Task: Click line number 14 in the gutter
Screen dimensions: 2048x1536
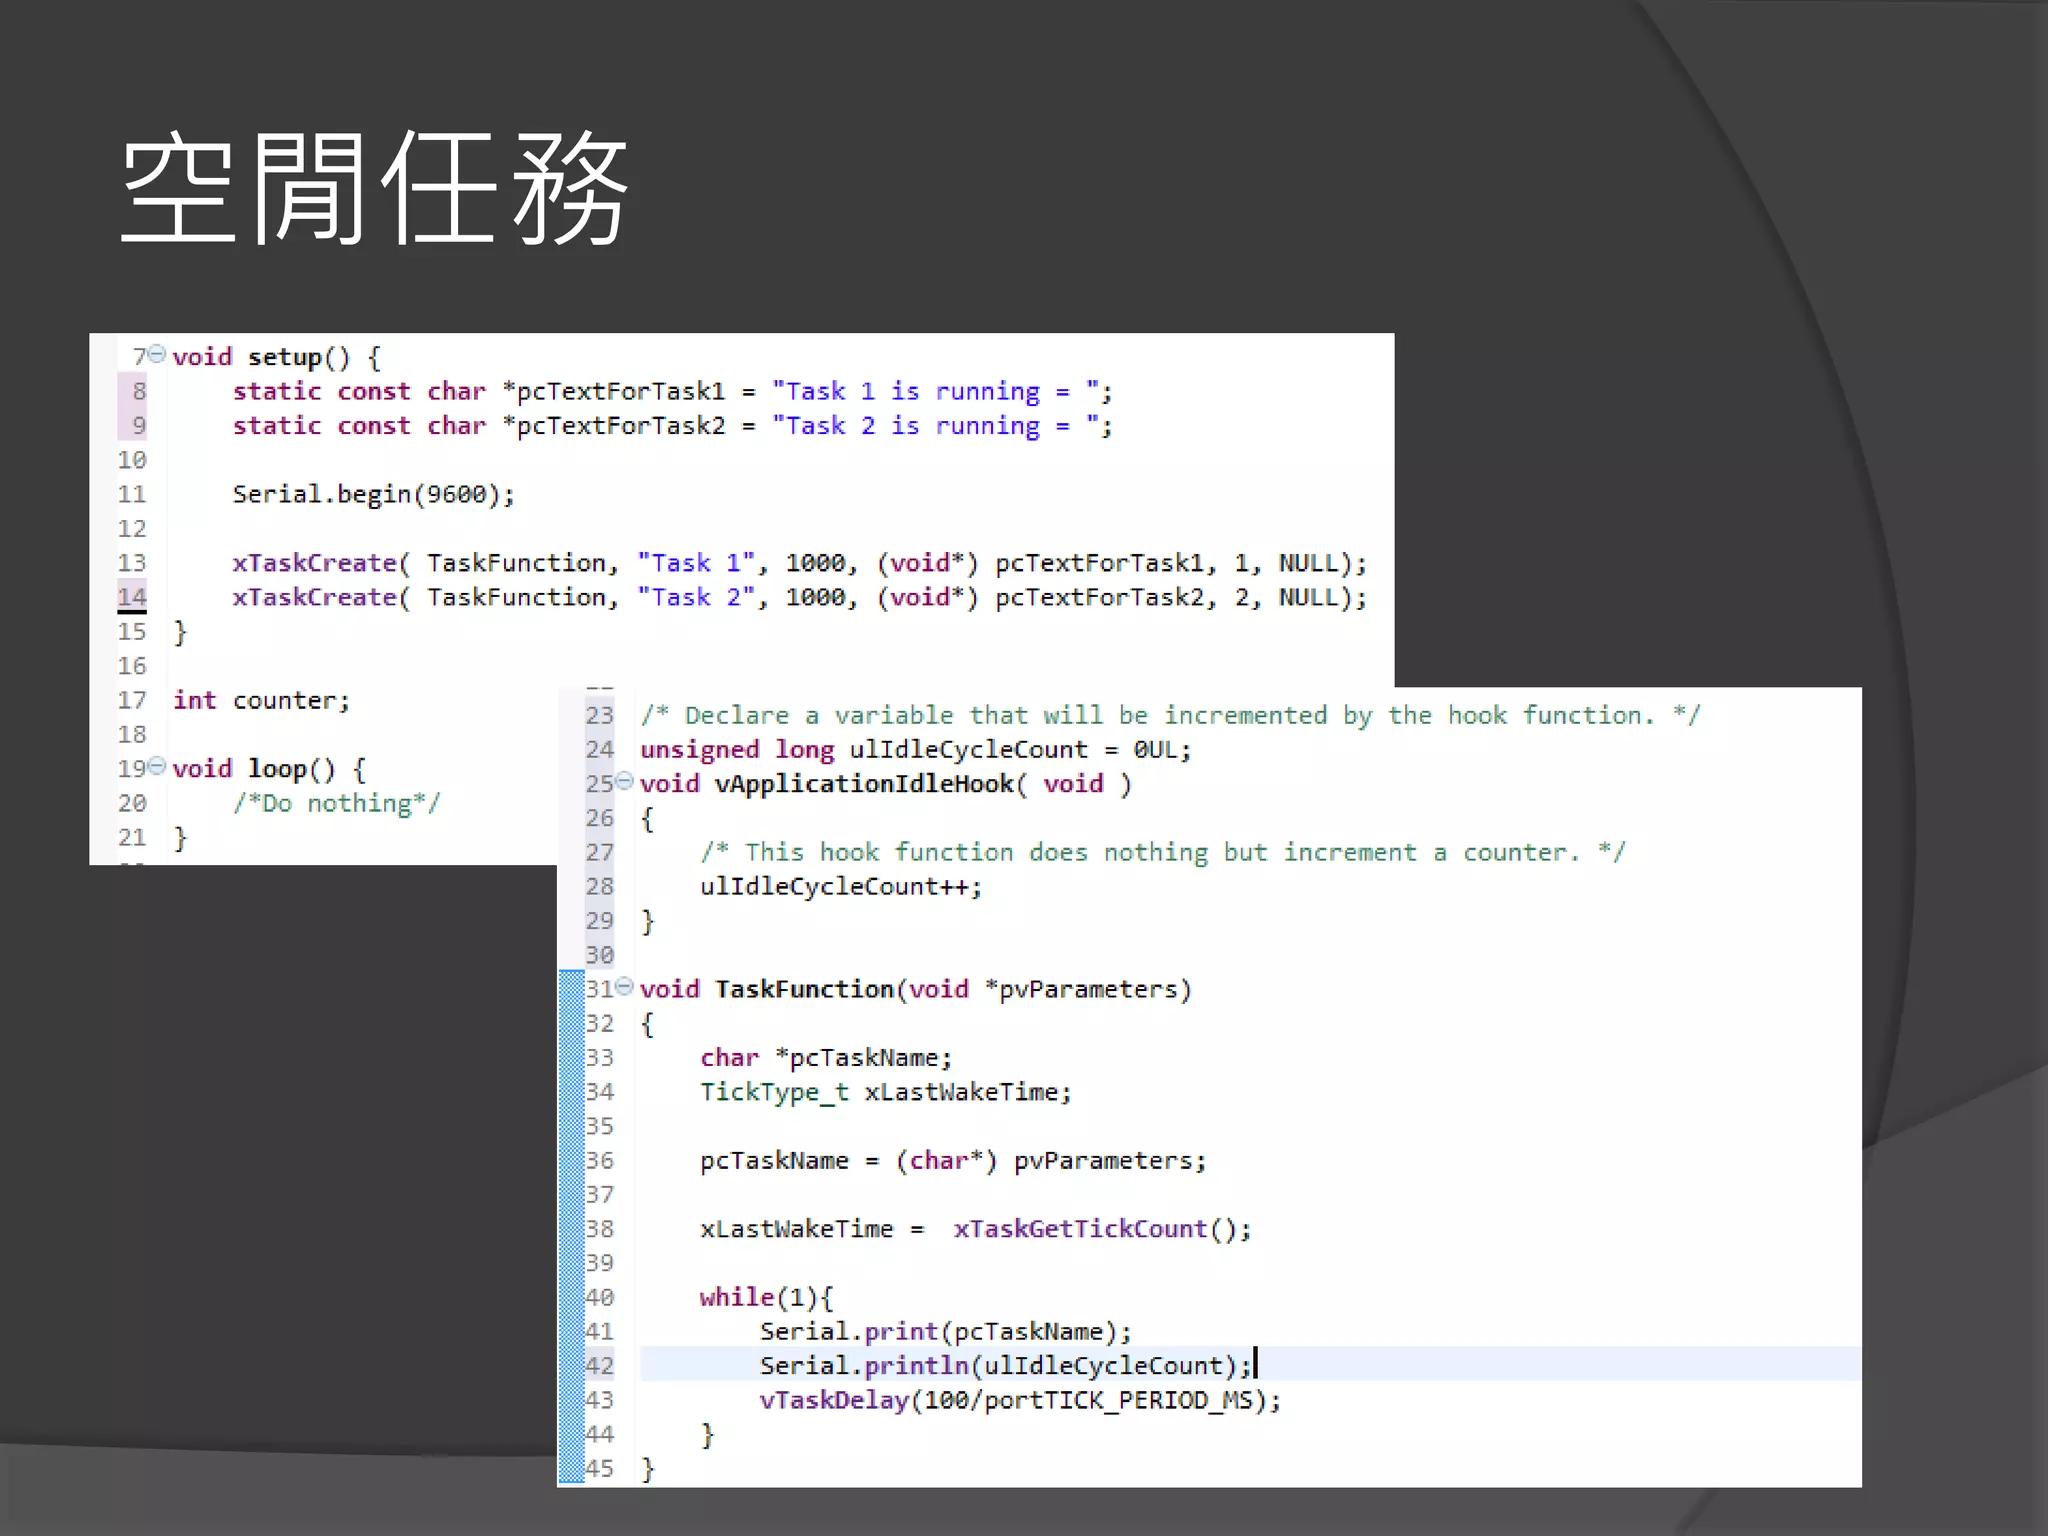Action: (132, 597)
